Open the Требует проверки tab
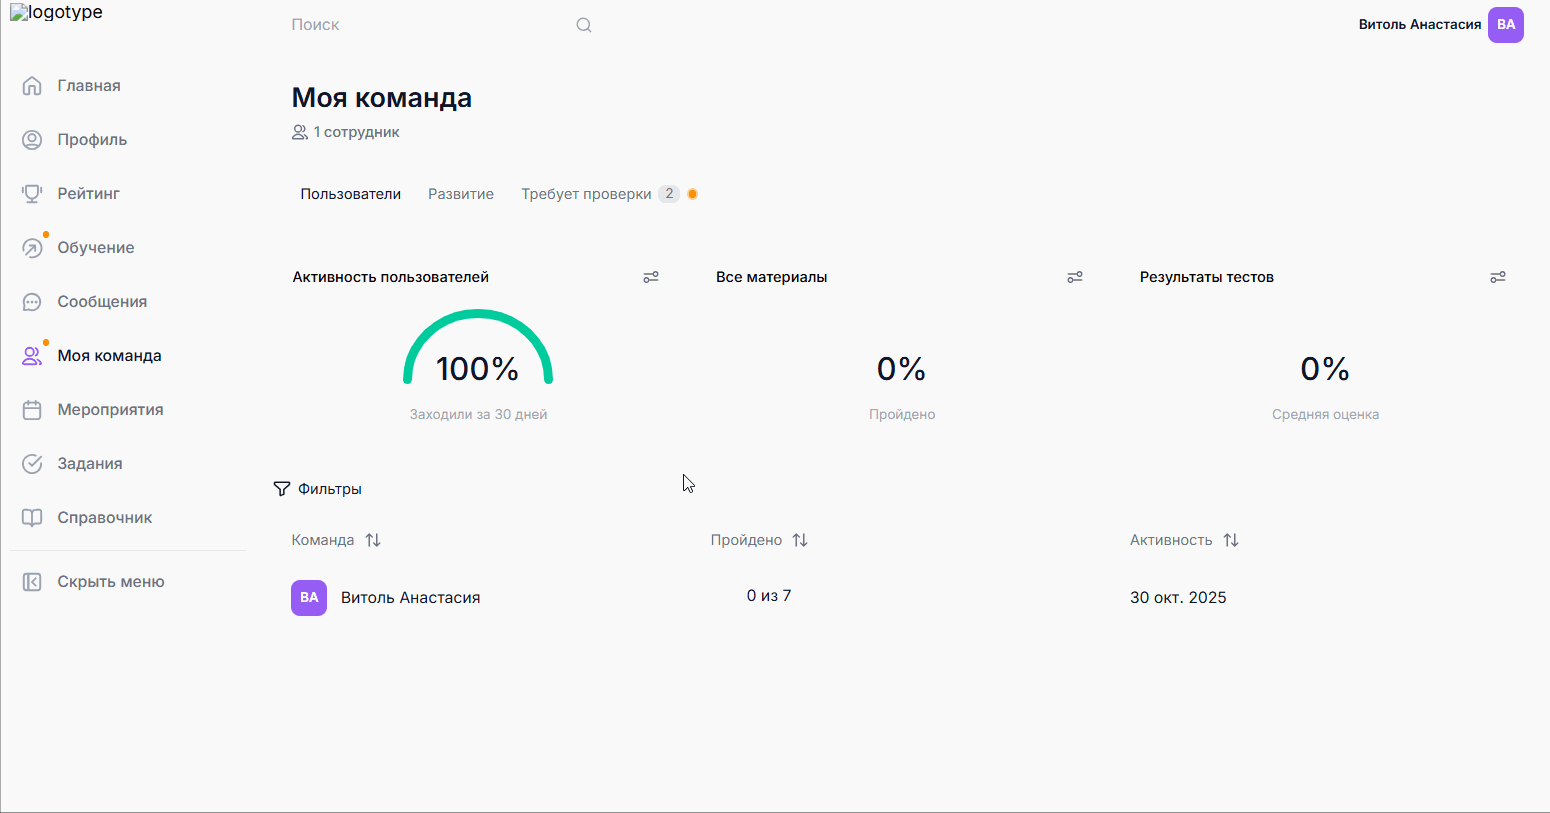Viewport: 1550px width, 813px height. (586, 194)
